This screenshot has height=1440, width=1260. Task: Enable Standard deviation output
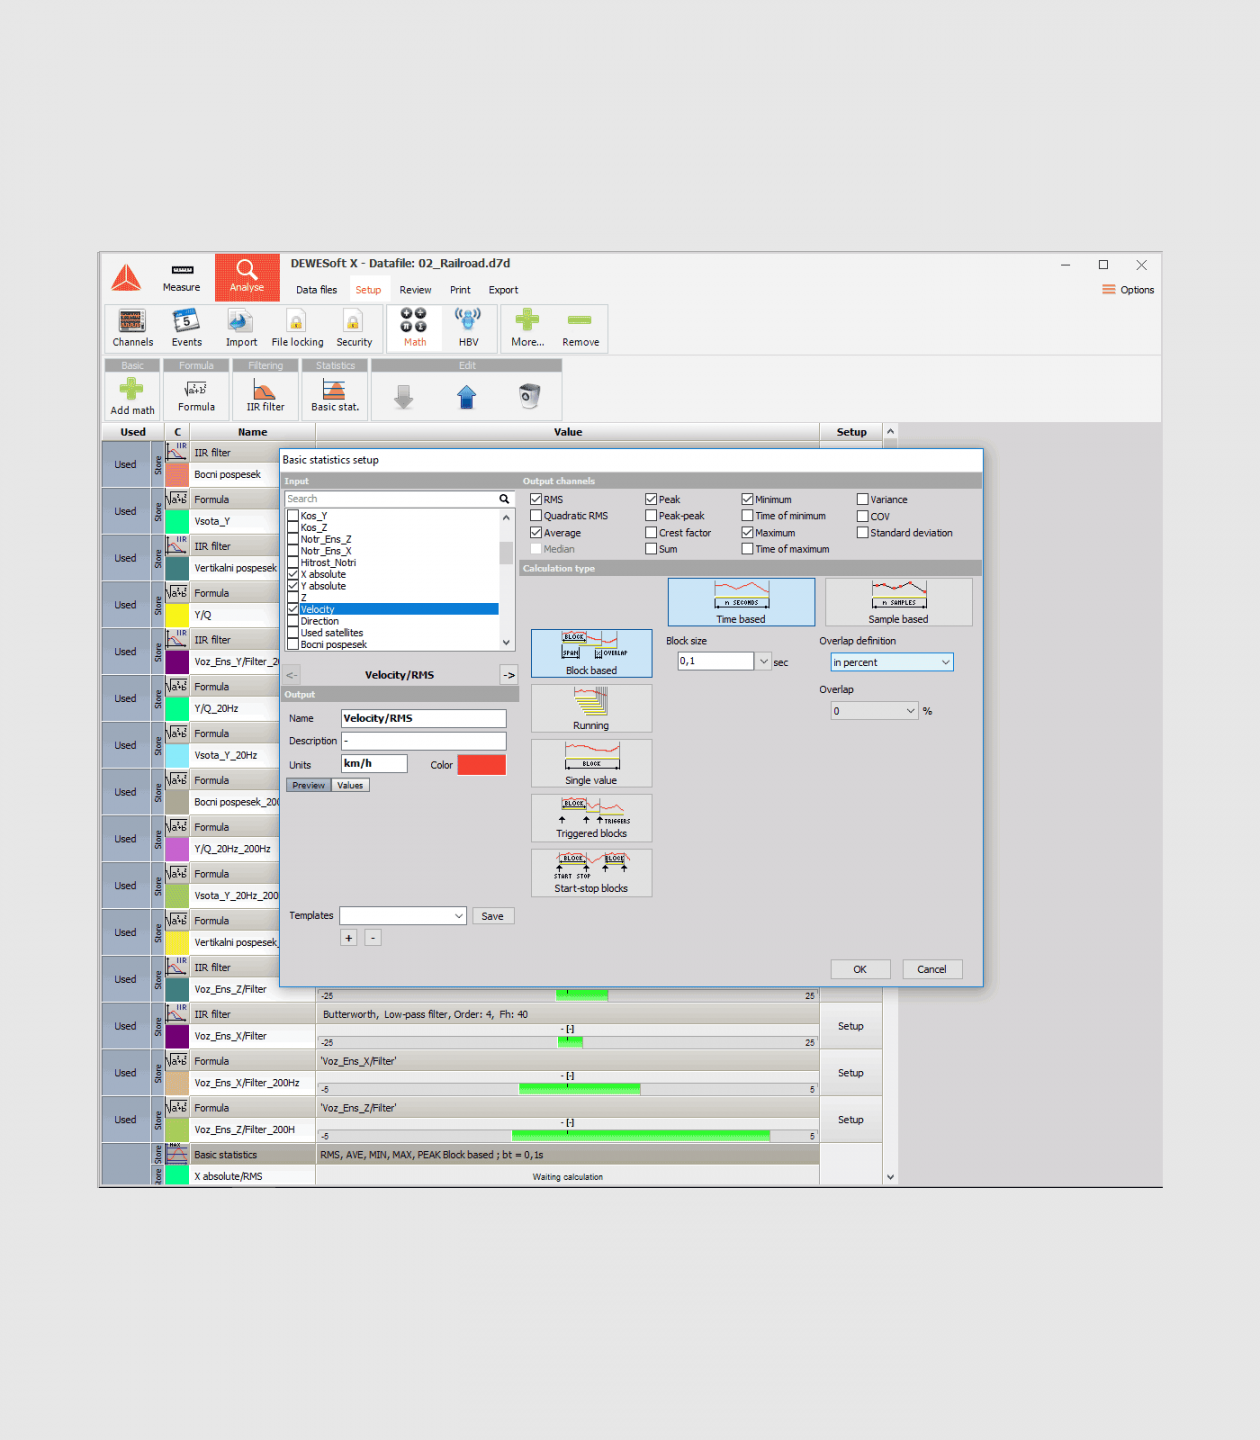point(862,533)
